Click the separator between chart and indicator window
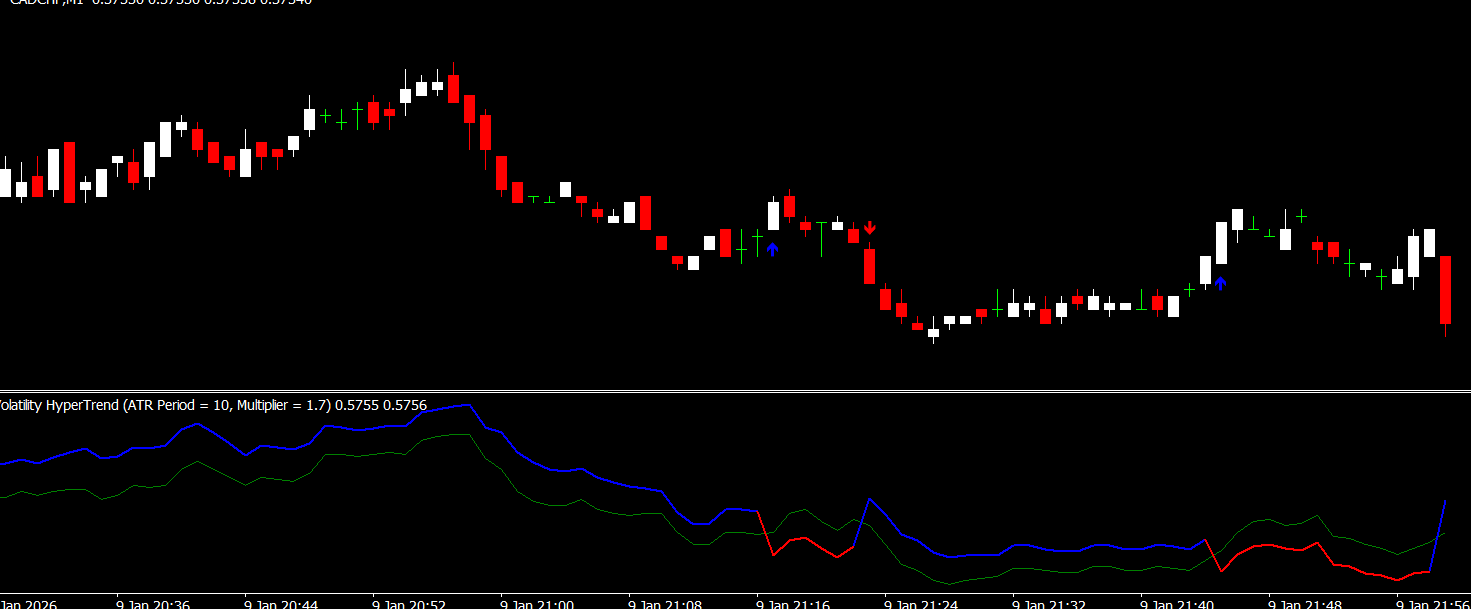 tap(735, 391)
